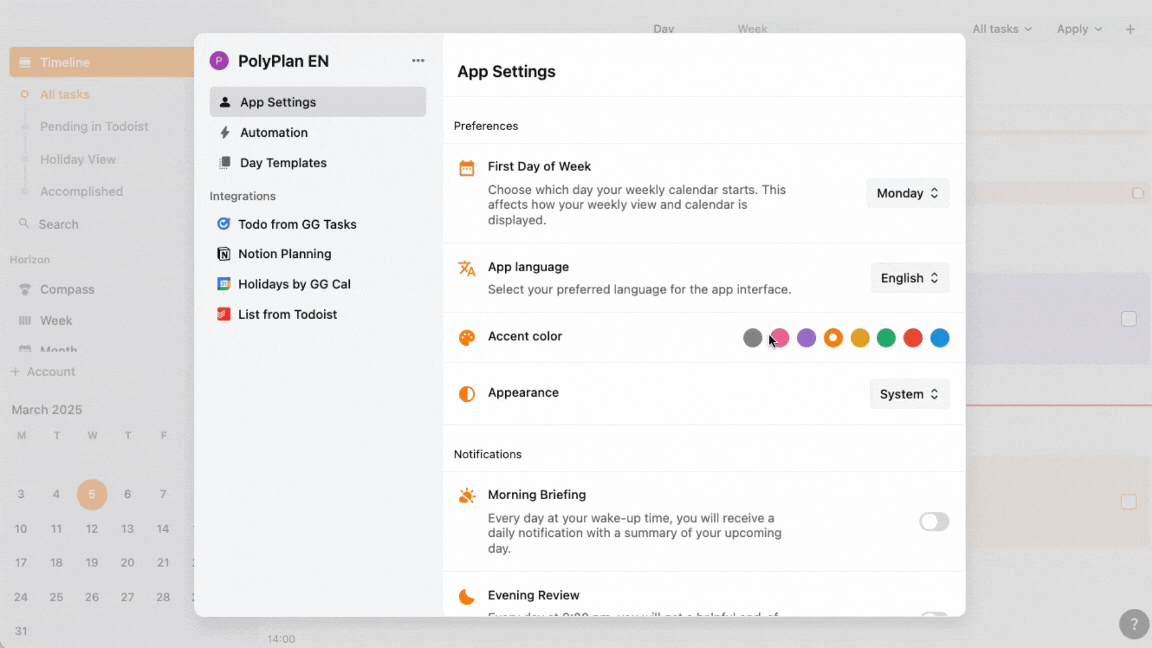Select App Settings in sidebar
This screenshot has height=648, width=1152.
tap(317, 102)
